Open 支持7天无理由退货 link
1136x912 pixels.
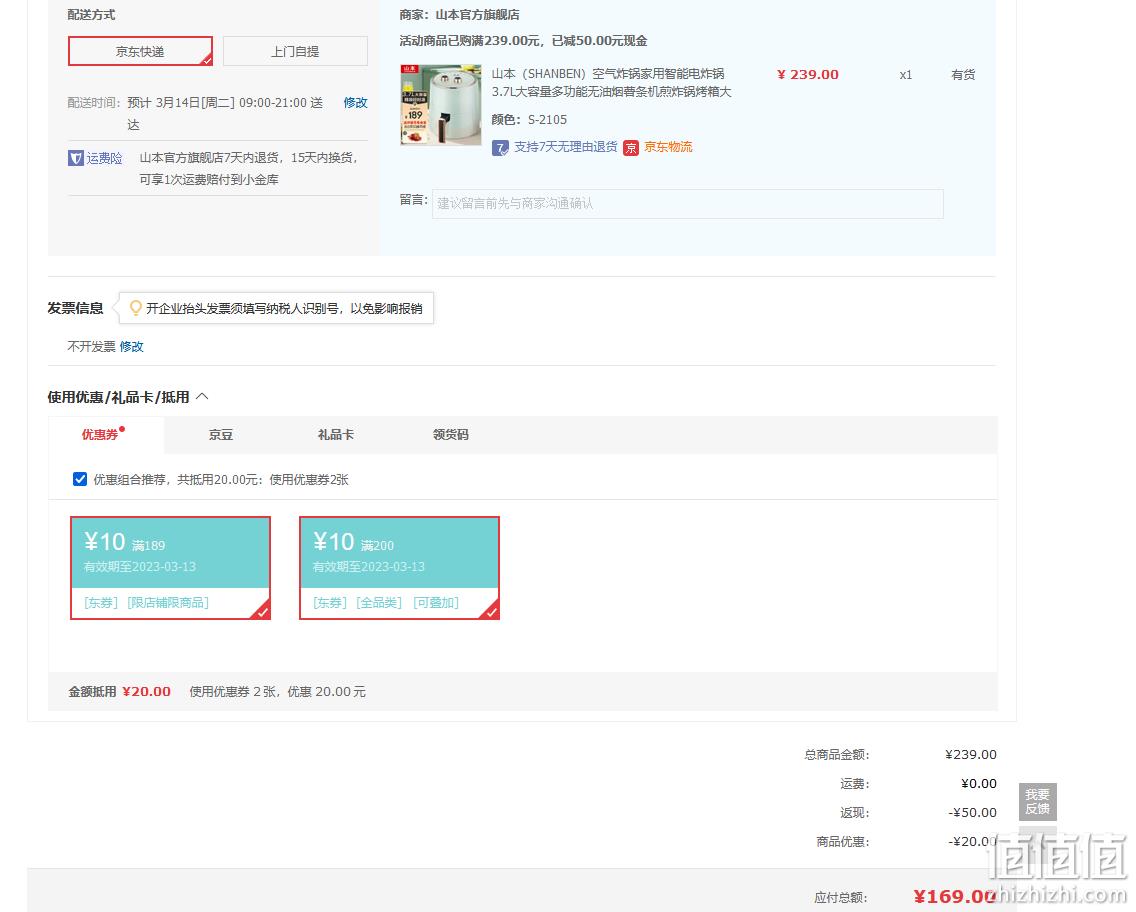coord(565,147)
